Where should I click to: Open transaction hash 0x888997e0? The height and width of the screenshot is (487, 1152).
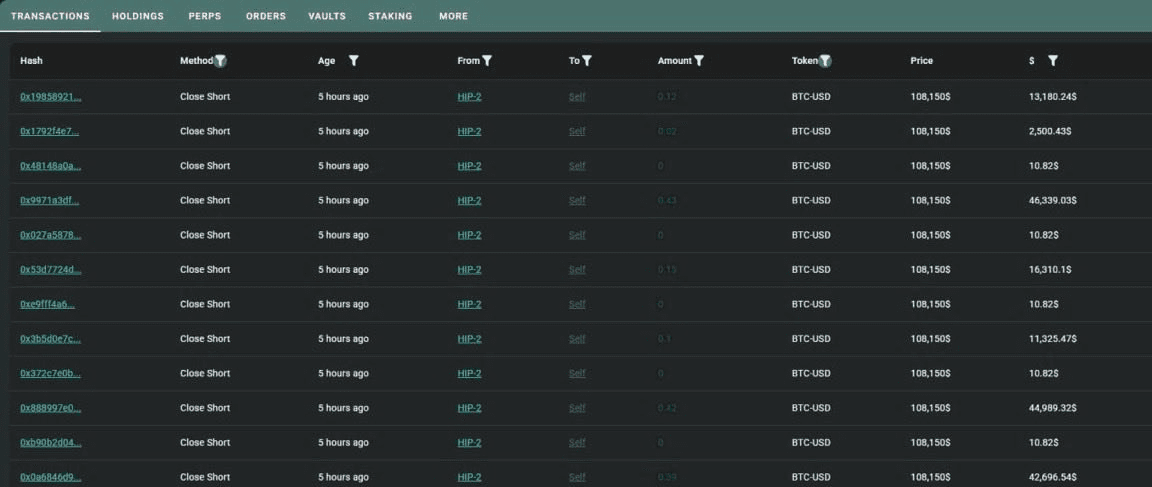(50, 408)
